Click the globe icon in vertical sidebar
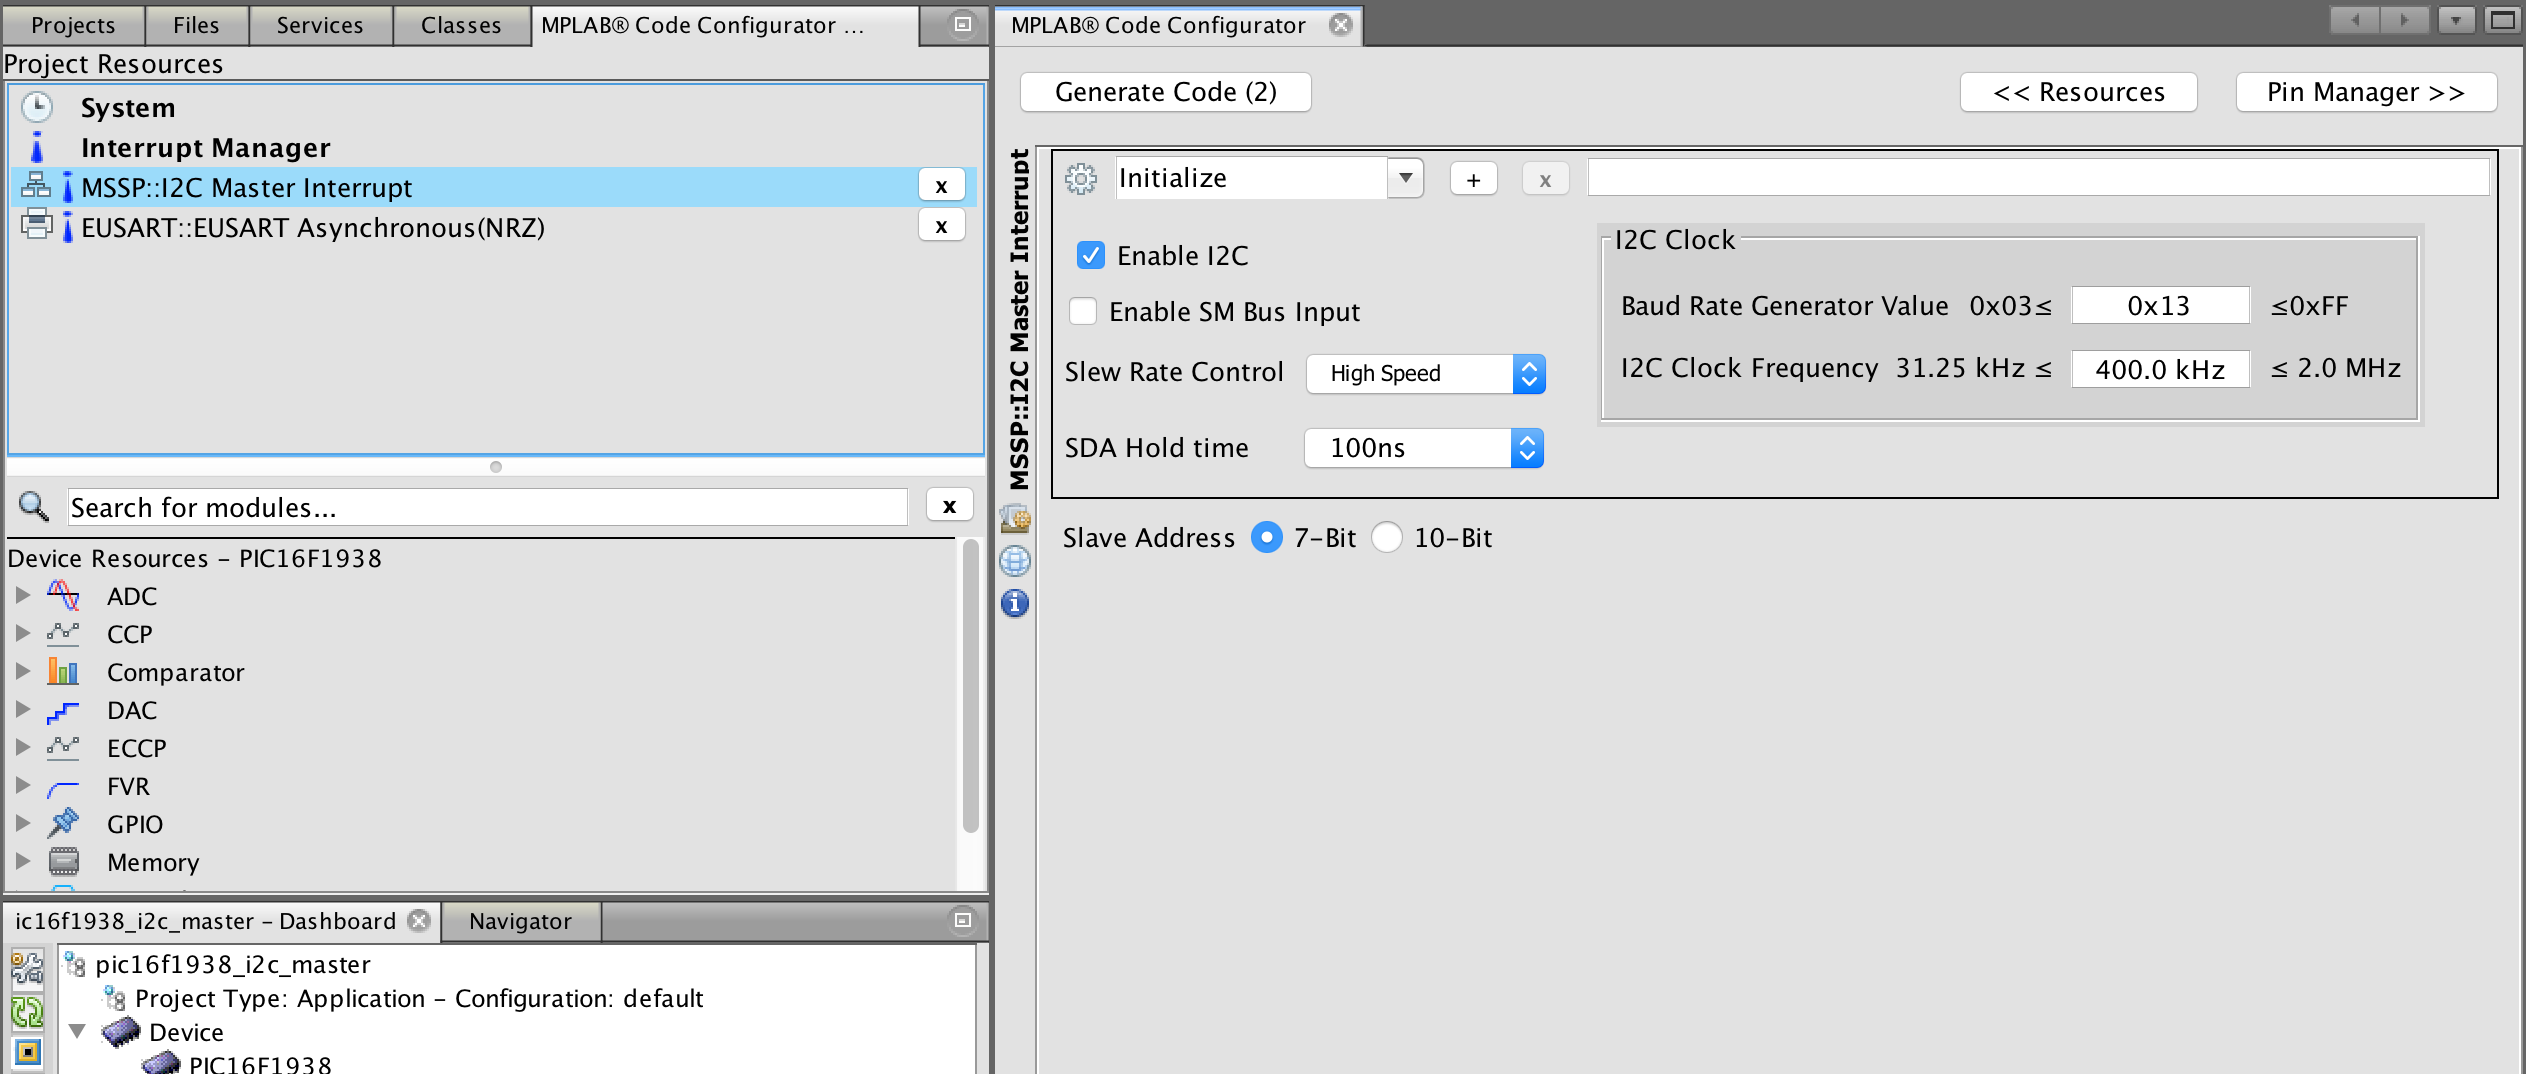 (1014, 561)
